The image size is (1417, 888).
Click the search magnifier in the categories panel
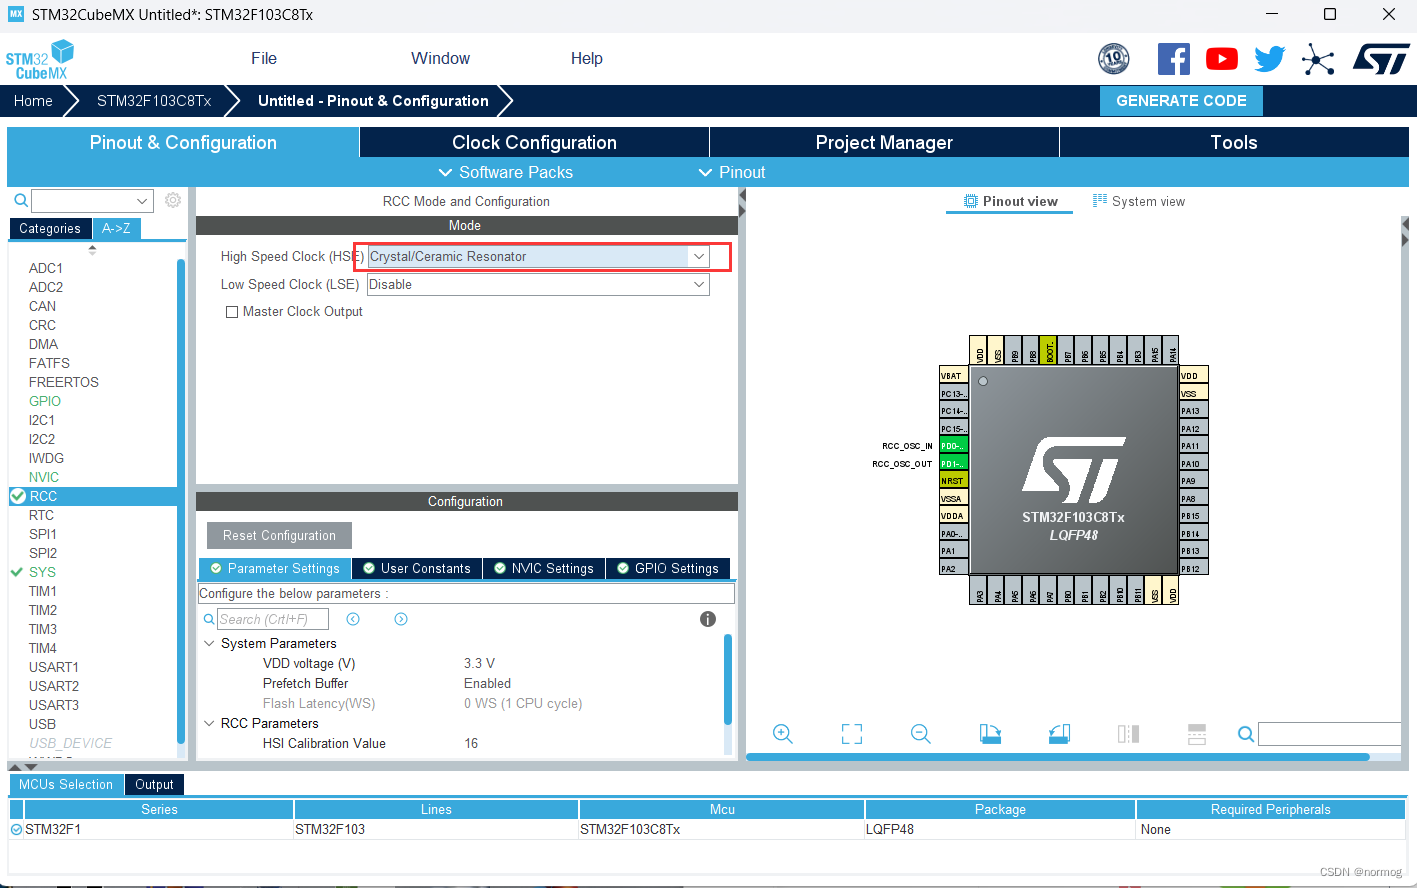pos(20,201)
